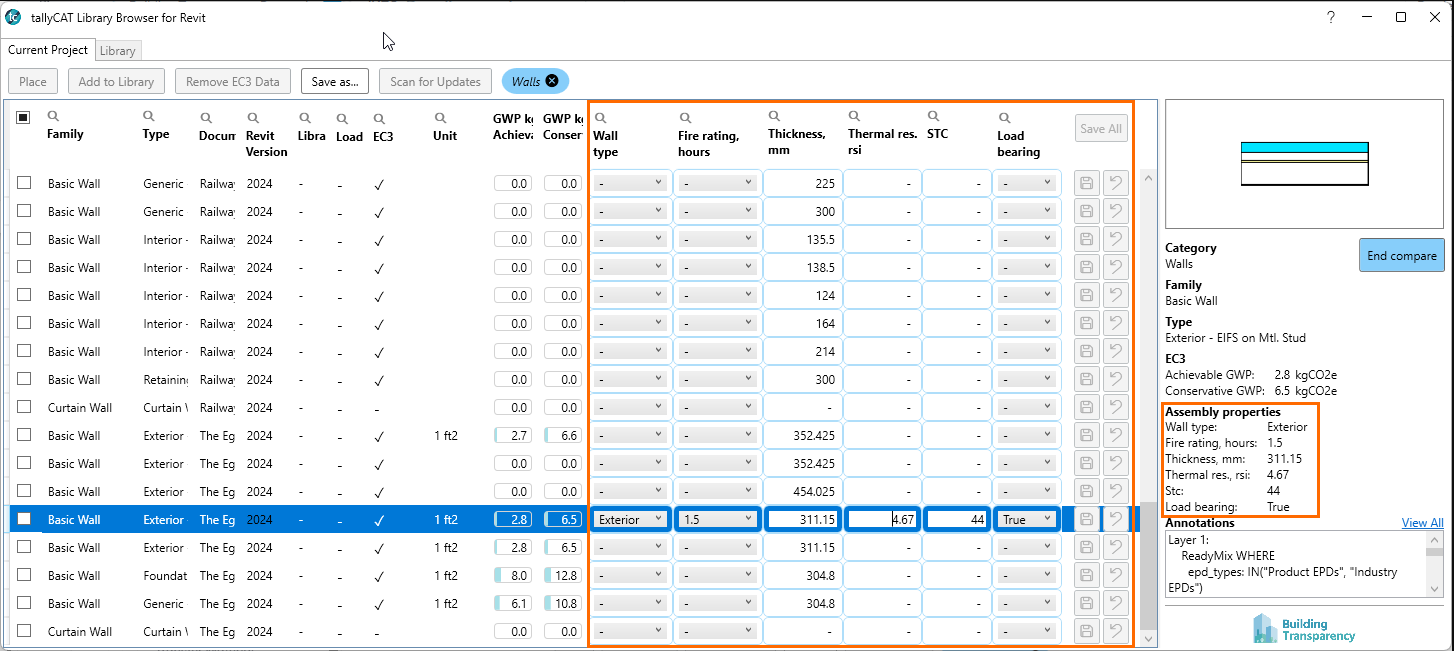Click save icon in the Foundation wall row
Image resolution: width=1454 pixels, height=651 pixels.
click(x=1087, y=575)
